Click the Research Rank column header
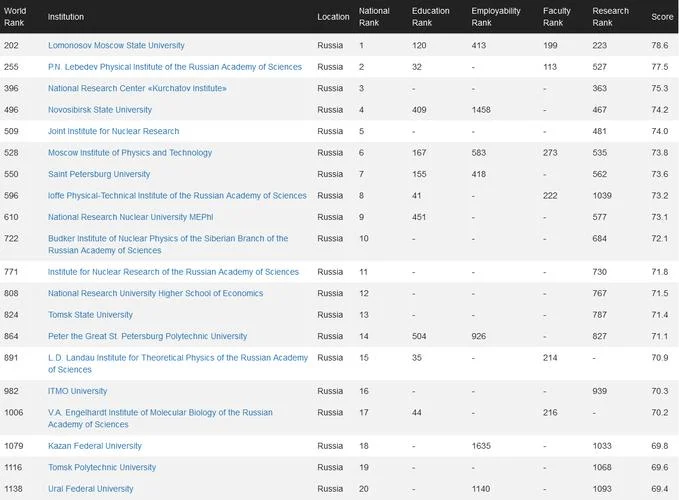 [611, 17]
